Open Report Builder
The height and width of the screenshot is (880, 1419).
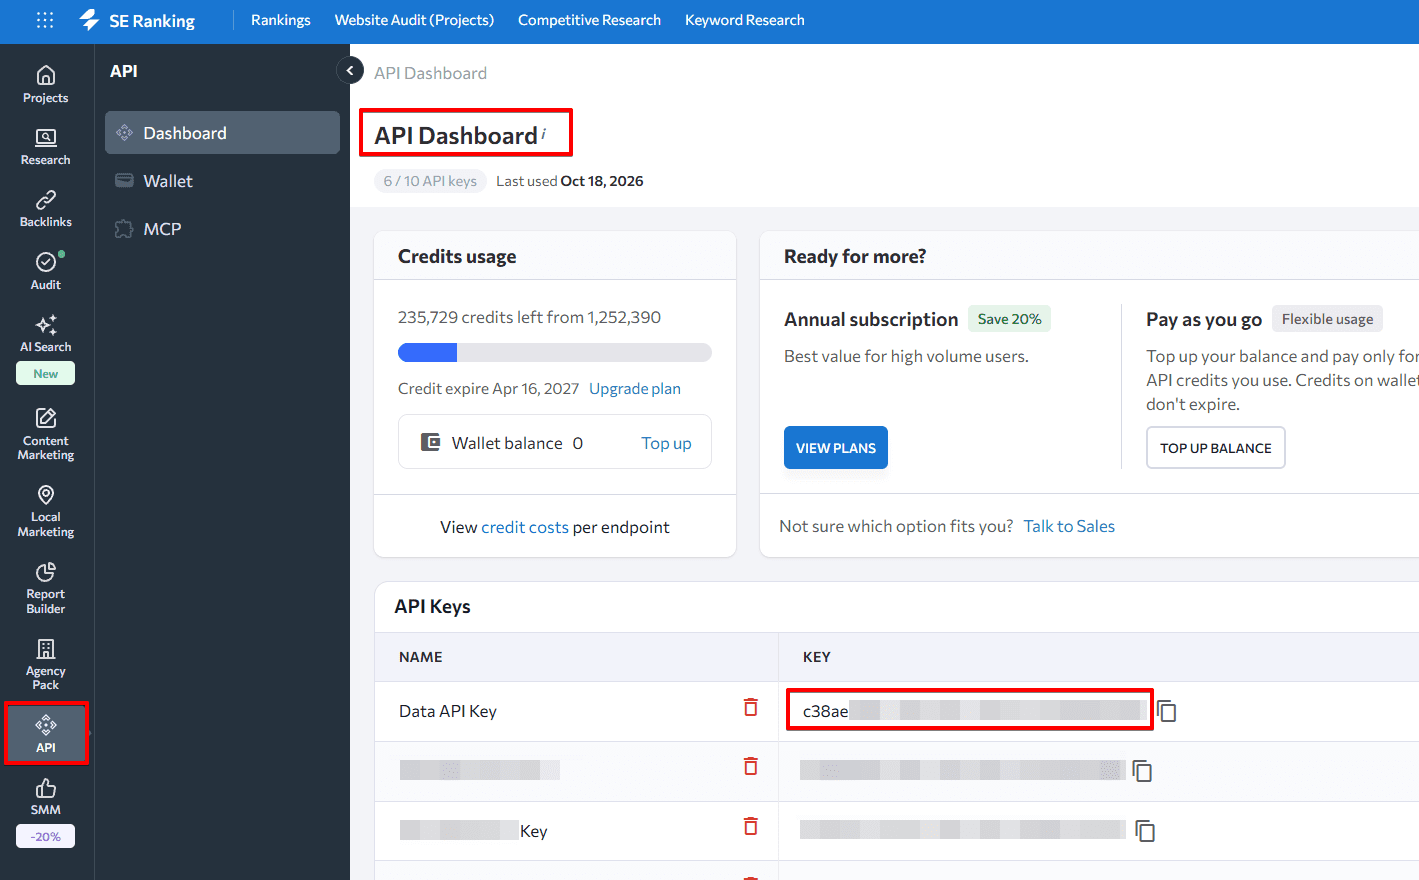pyautogui.click(x=46, y=588)
